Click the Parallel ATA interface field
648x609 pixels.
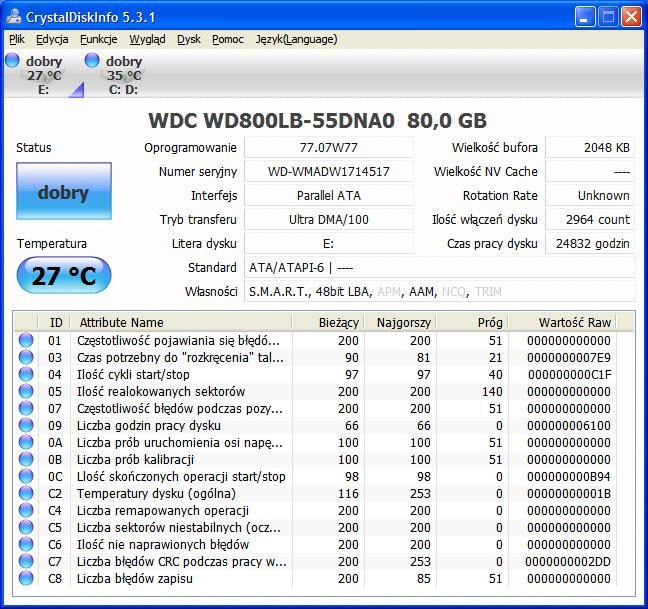(x=329, y=195)
